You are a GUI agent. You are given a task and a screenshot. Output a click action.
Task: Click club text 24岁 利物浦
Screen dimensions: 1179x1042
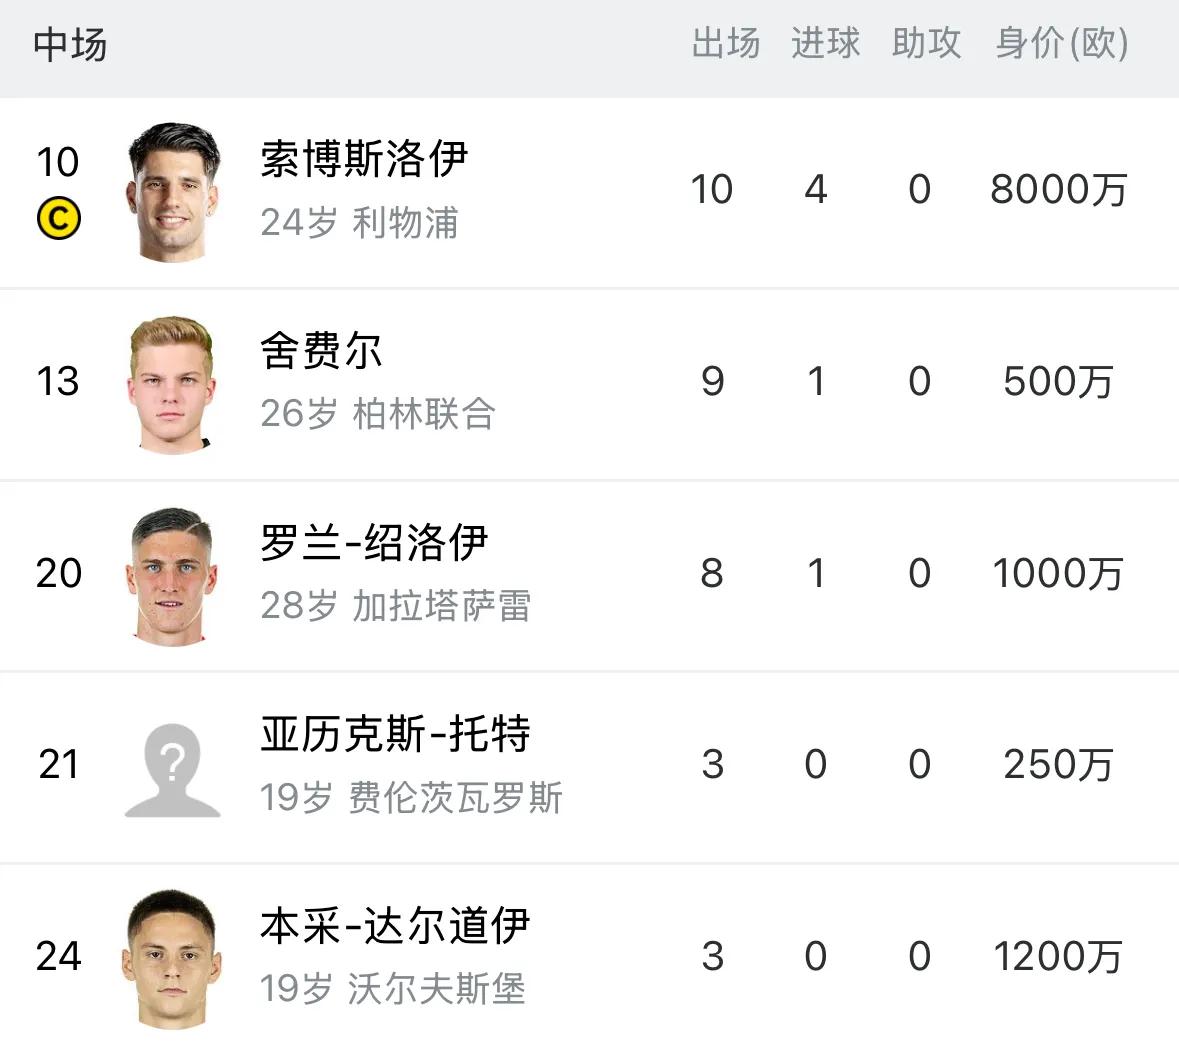pyautogui.click(x=359, y=223)
